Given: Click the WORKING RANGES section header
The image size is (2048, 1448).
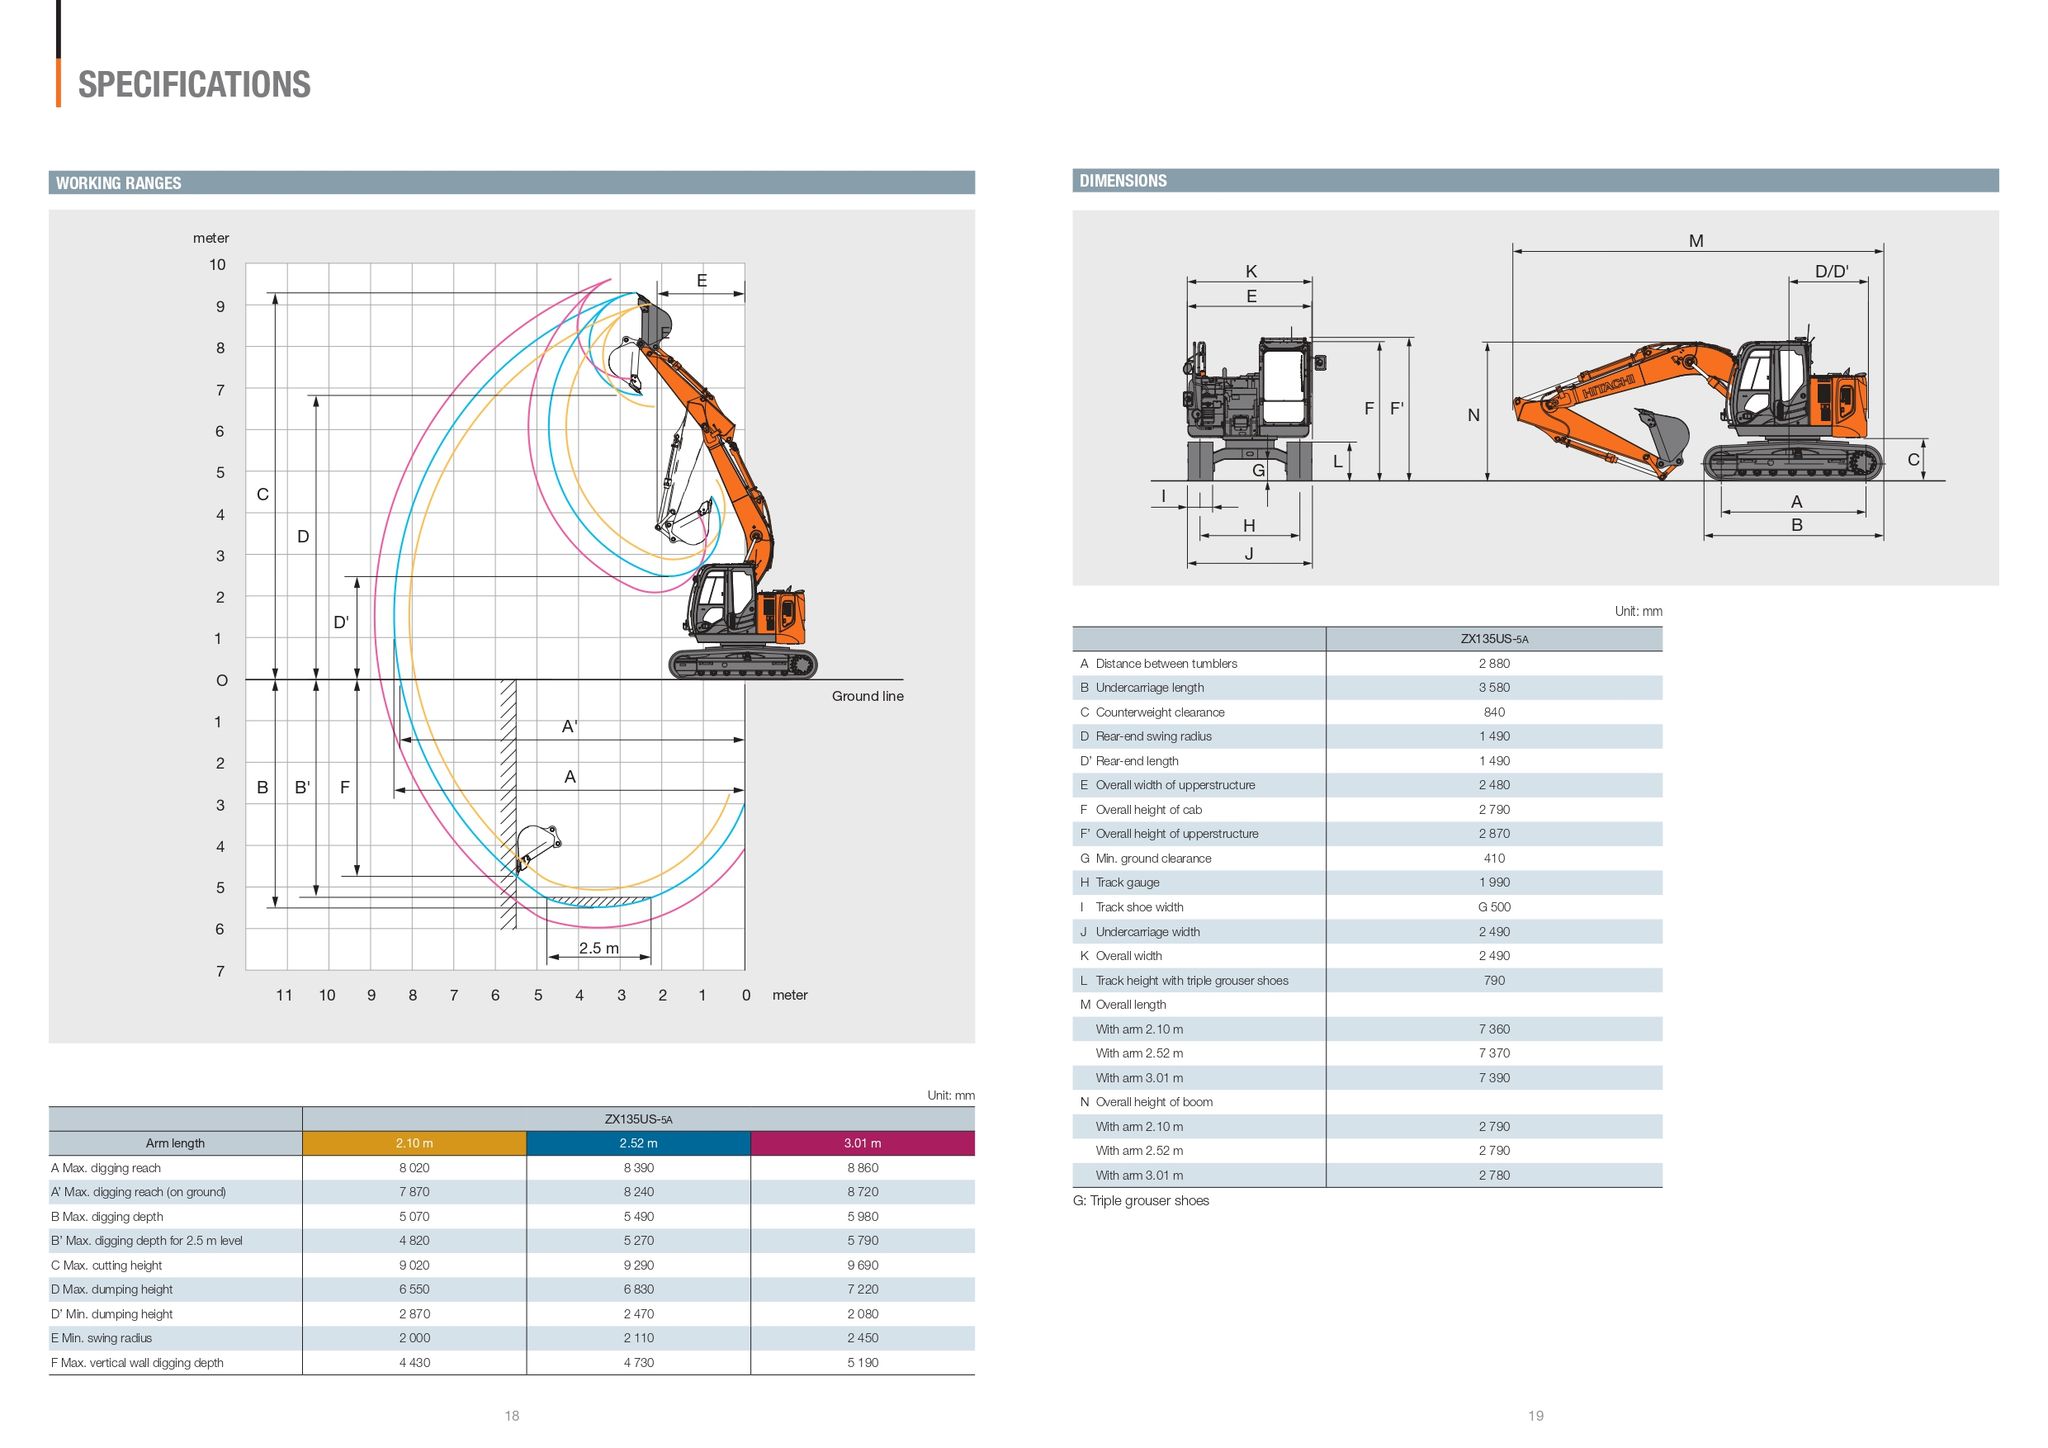Looking at the screenshot, I should coord(512,182).
